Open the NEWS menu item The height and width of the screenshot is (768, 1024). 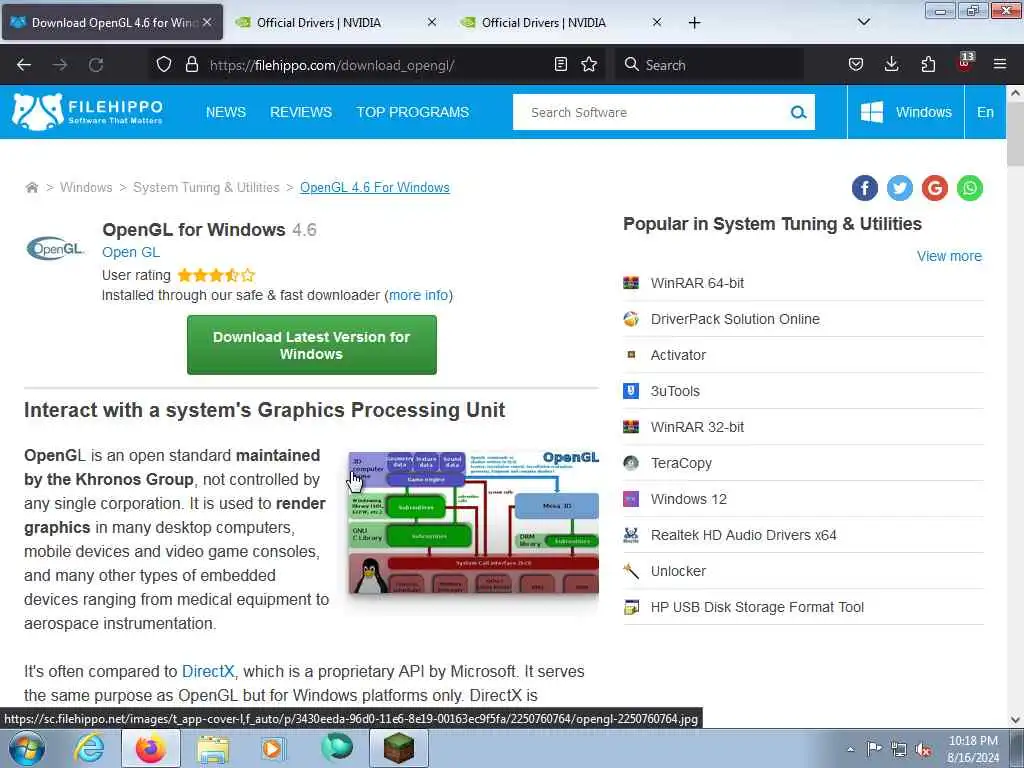(226, 112)
